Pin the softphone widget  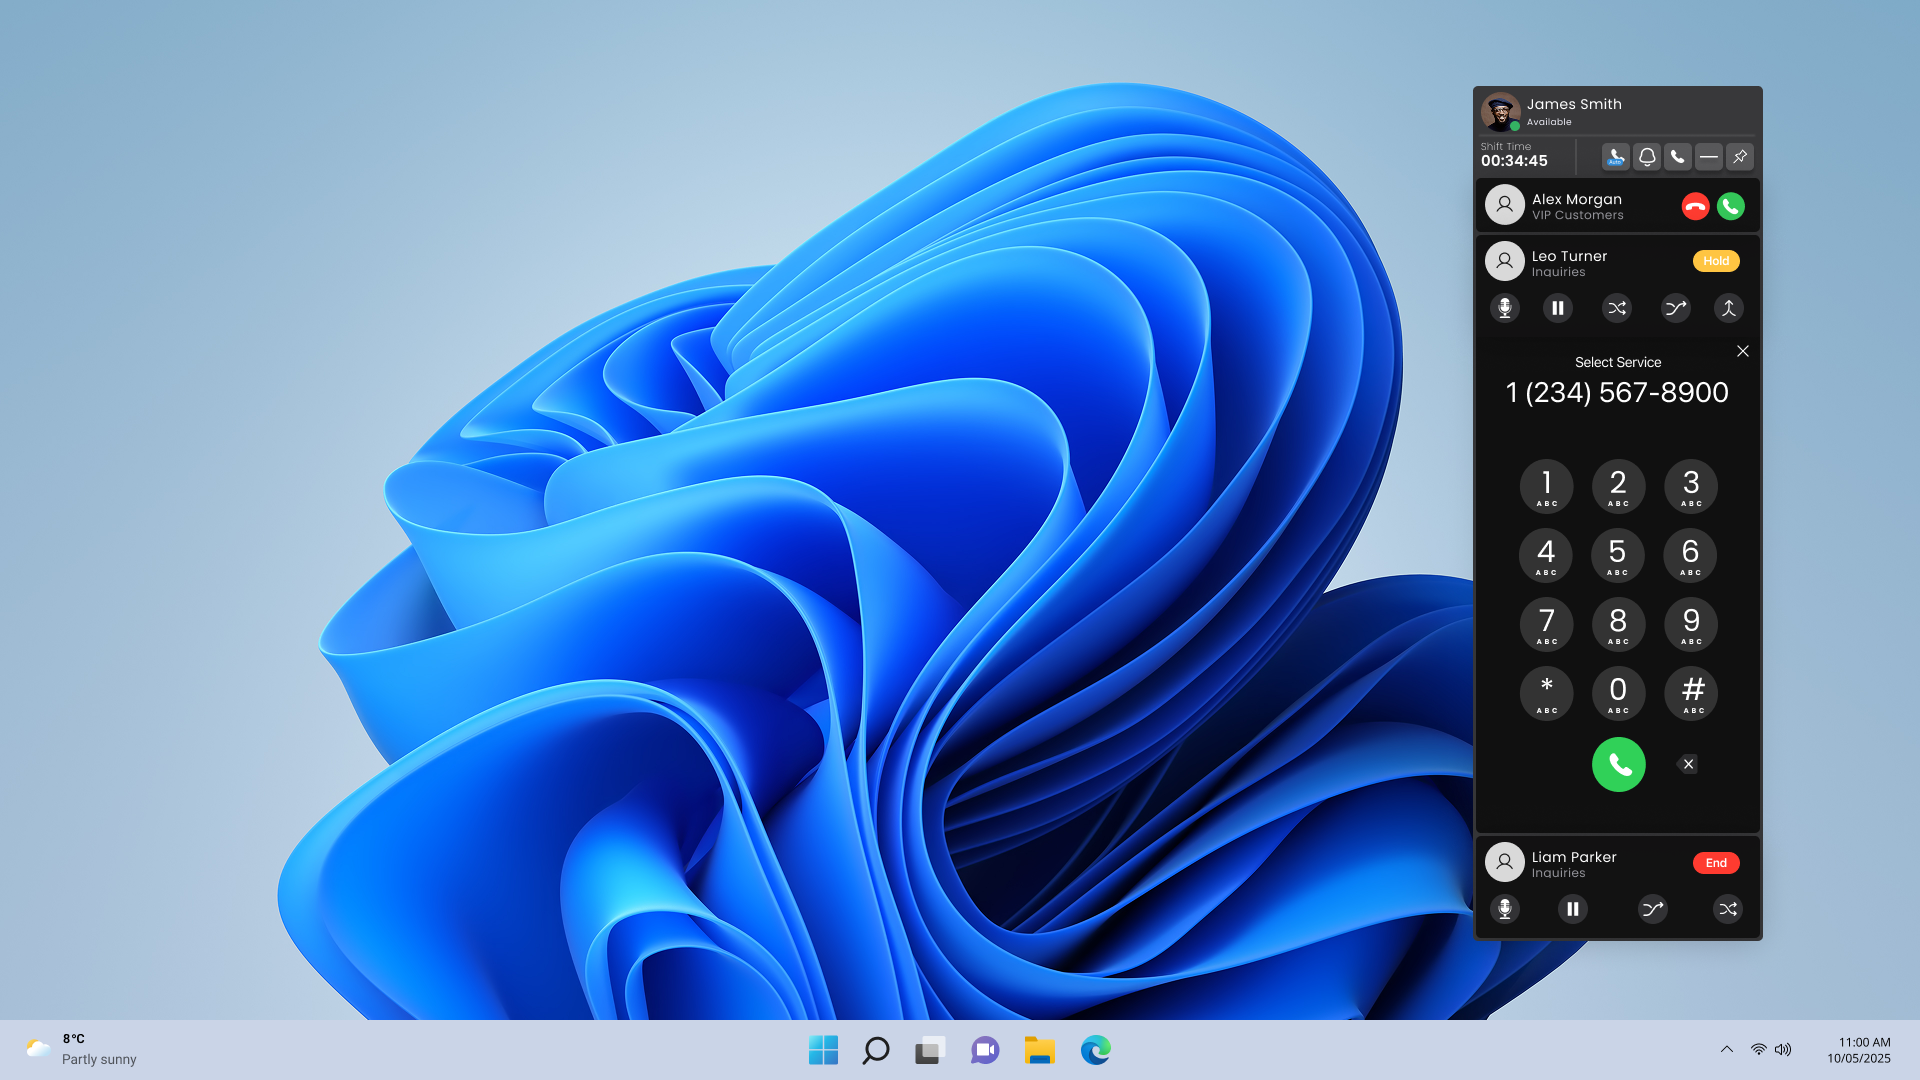1740,157
